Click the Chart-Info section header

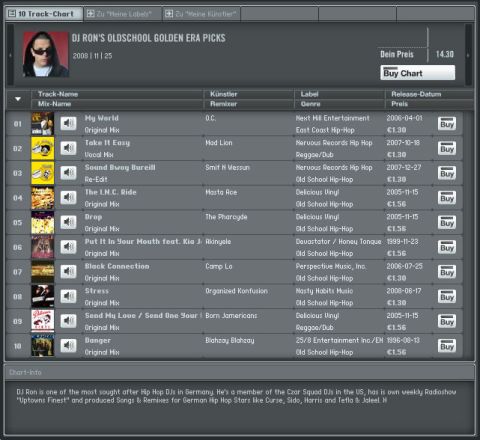click(239, 372)
